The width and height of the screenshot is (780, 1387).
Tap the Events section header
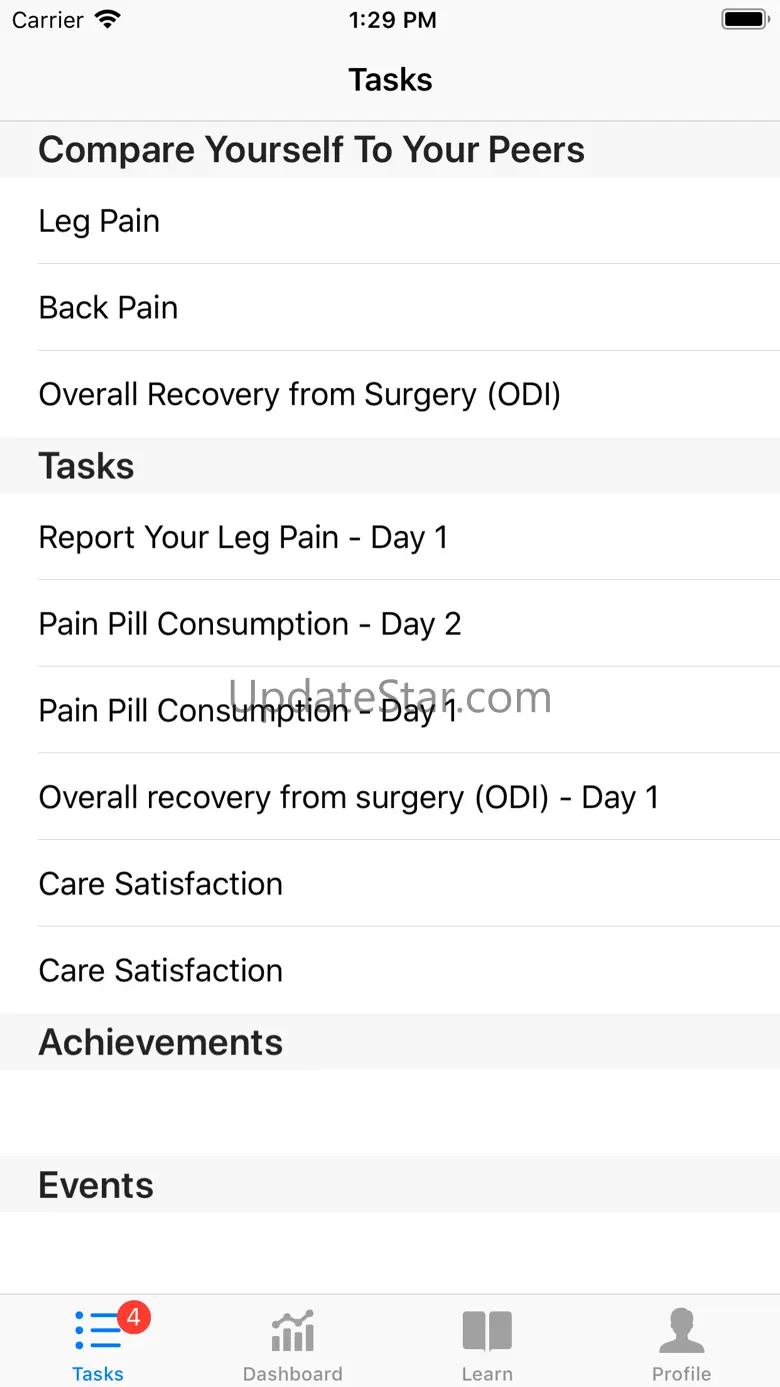point(96,1185)
